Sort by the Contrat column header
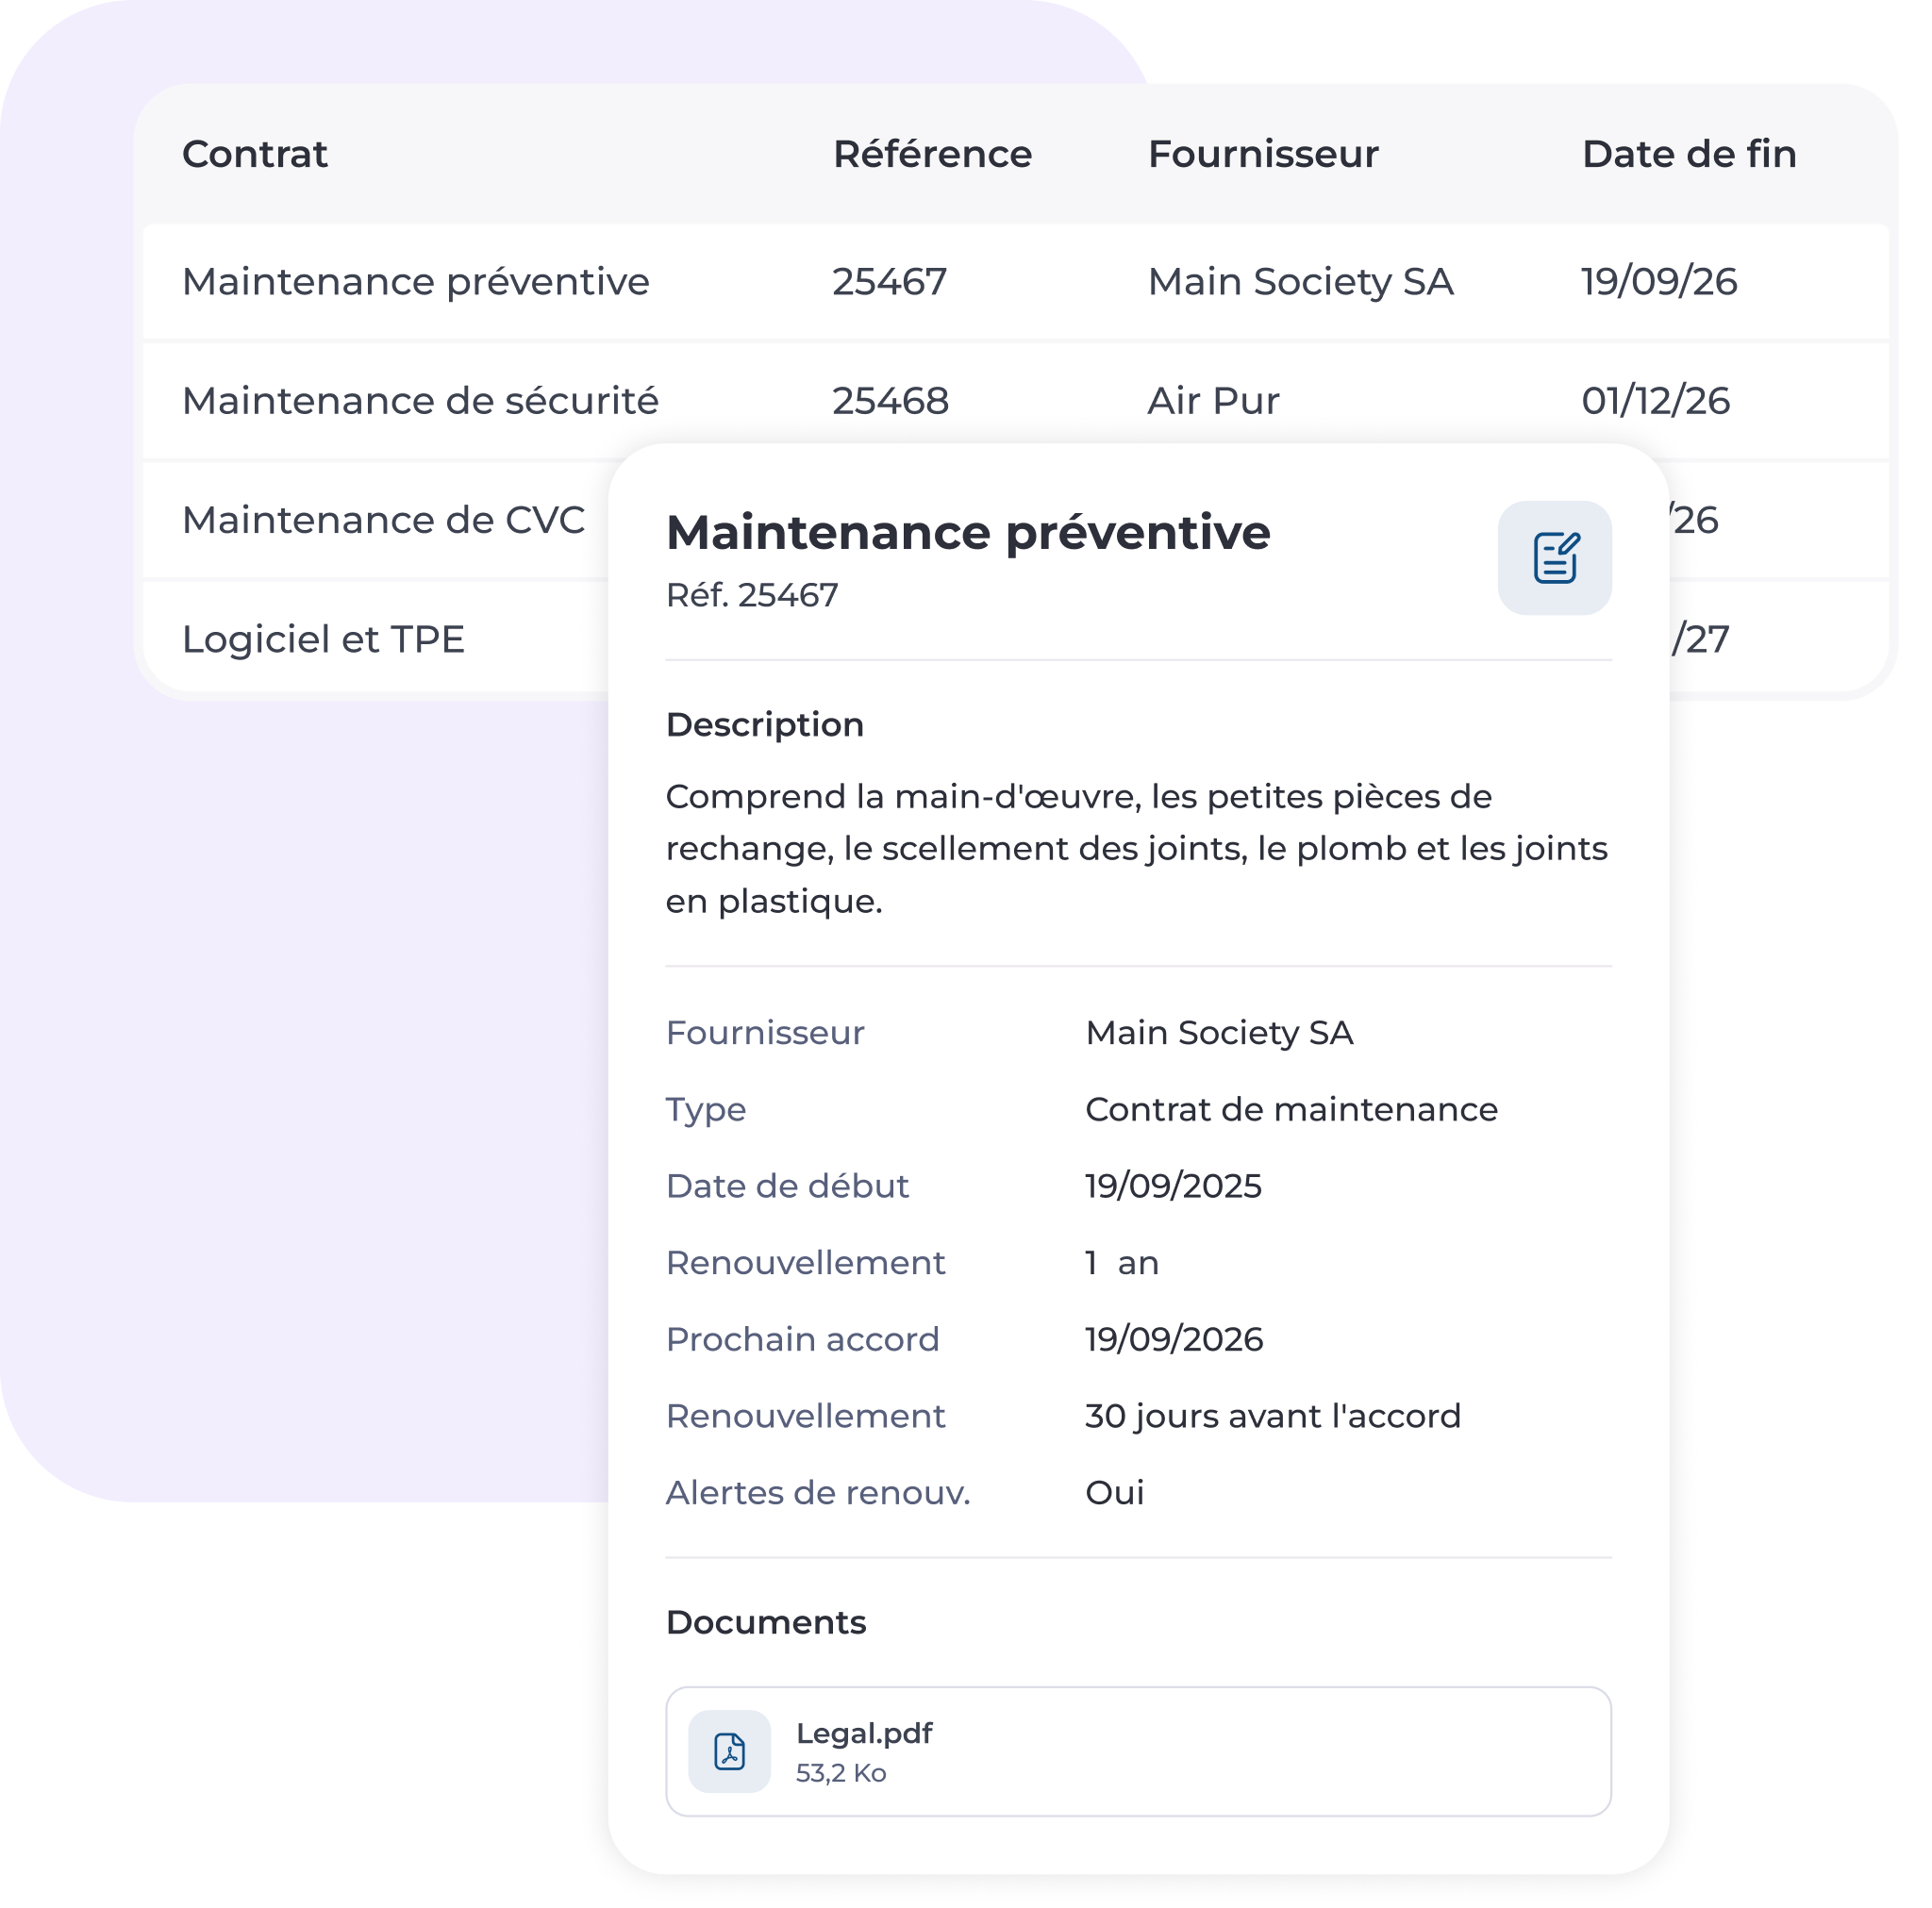This screenshot has width=1932, height=1908. coord(255,154)
